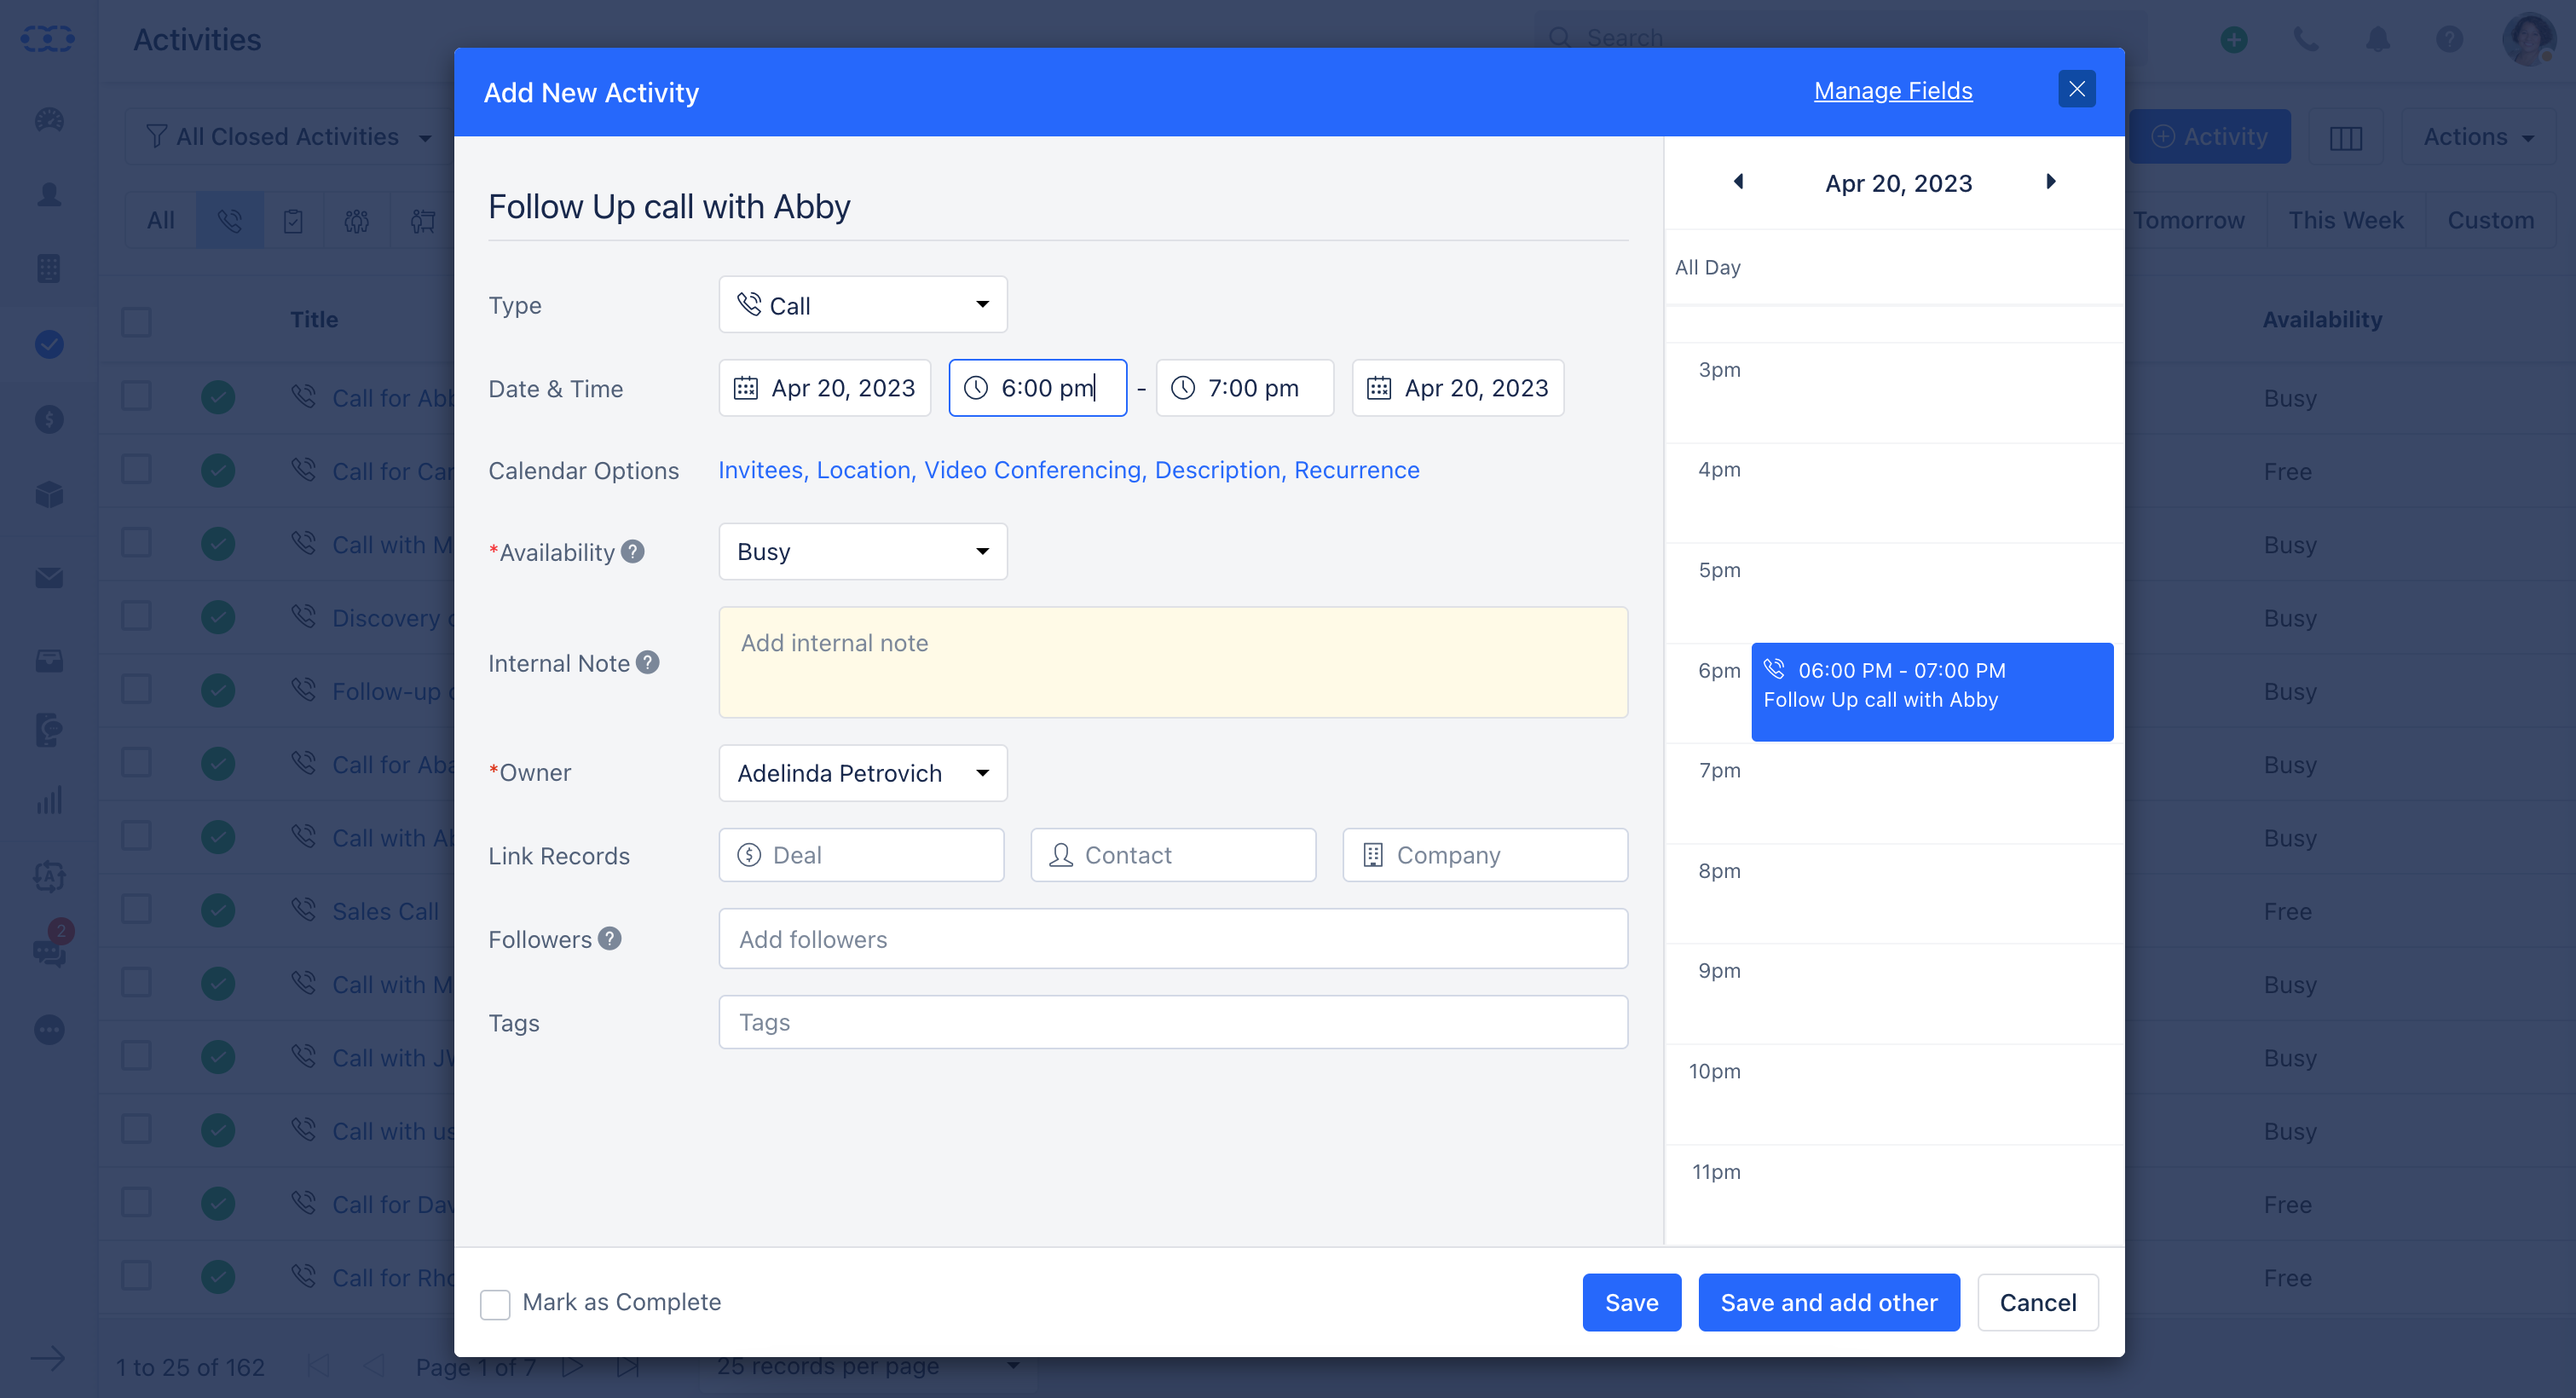
Task: Toggle completed status of Sales Call row
Action: pos(217,911)
